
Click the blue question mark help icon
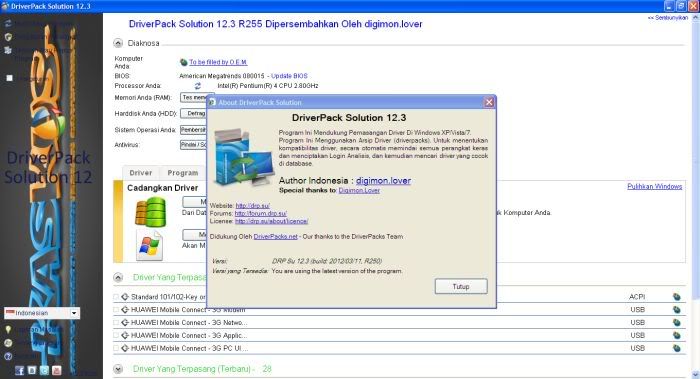[8, 356]
